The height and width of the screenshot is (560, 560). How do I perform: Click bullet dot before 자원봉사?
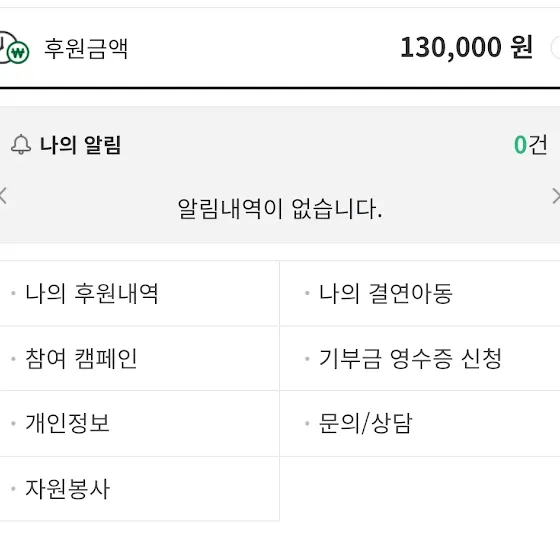(x=14, y=488)
